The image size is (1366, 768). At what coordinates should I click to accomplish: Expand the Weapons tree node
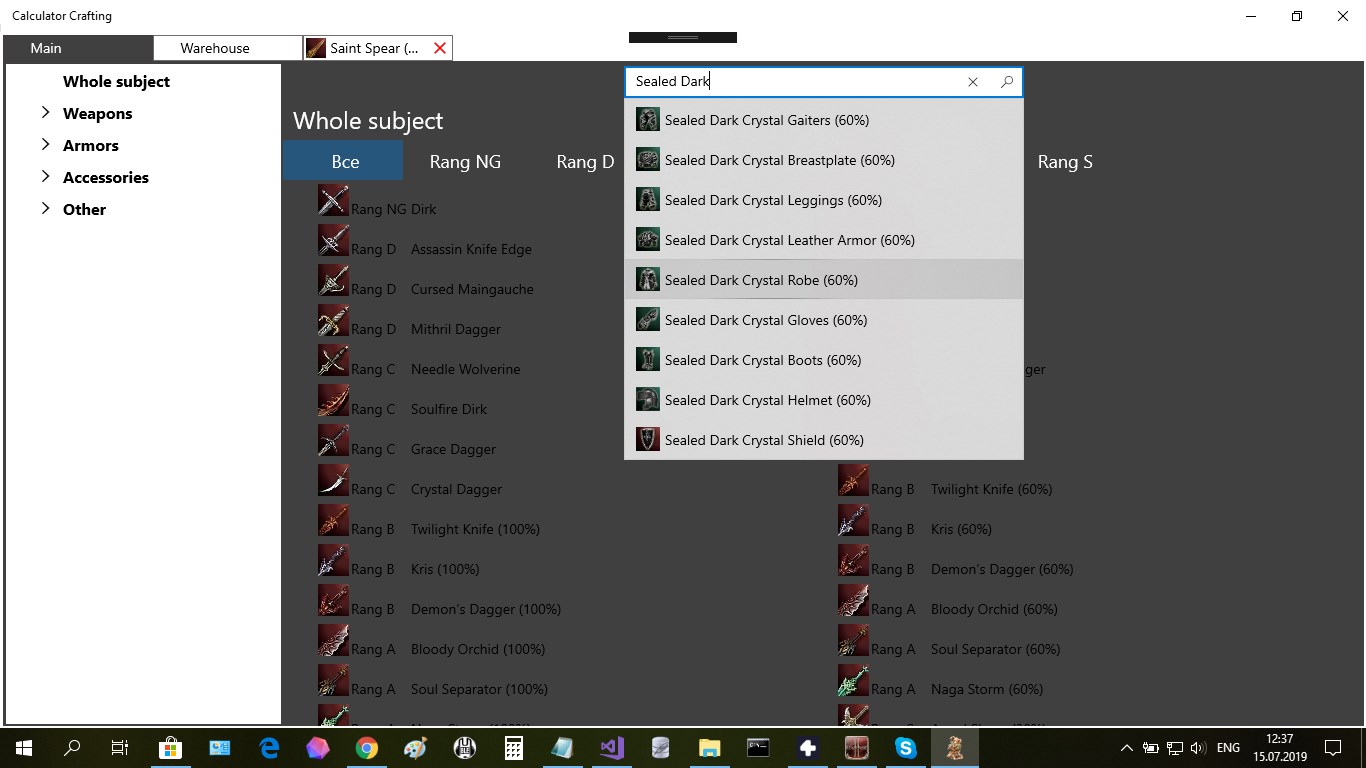click(45, 113)
